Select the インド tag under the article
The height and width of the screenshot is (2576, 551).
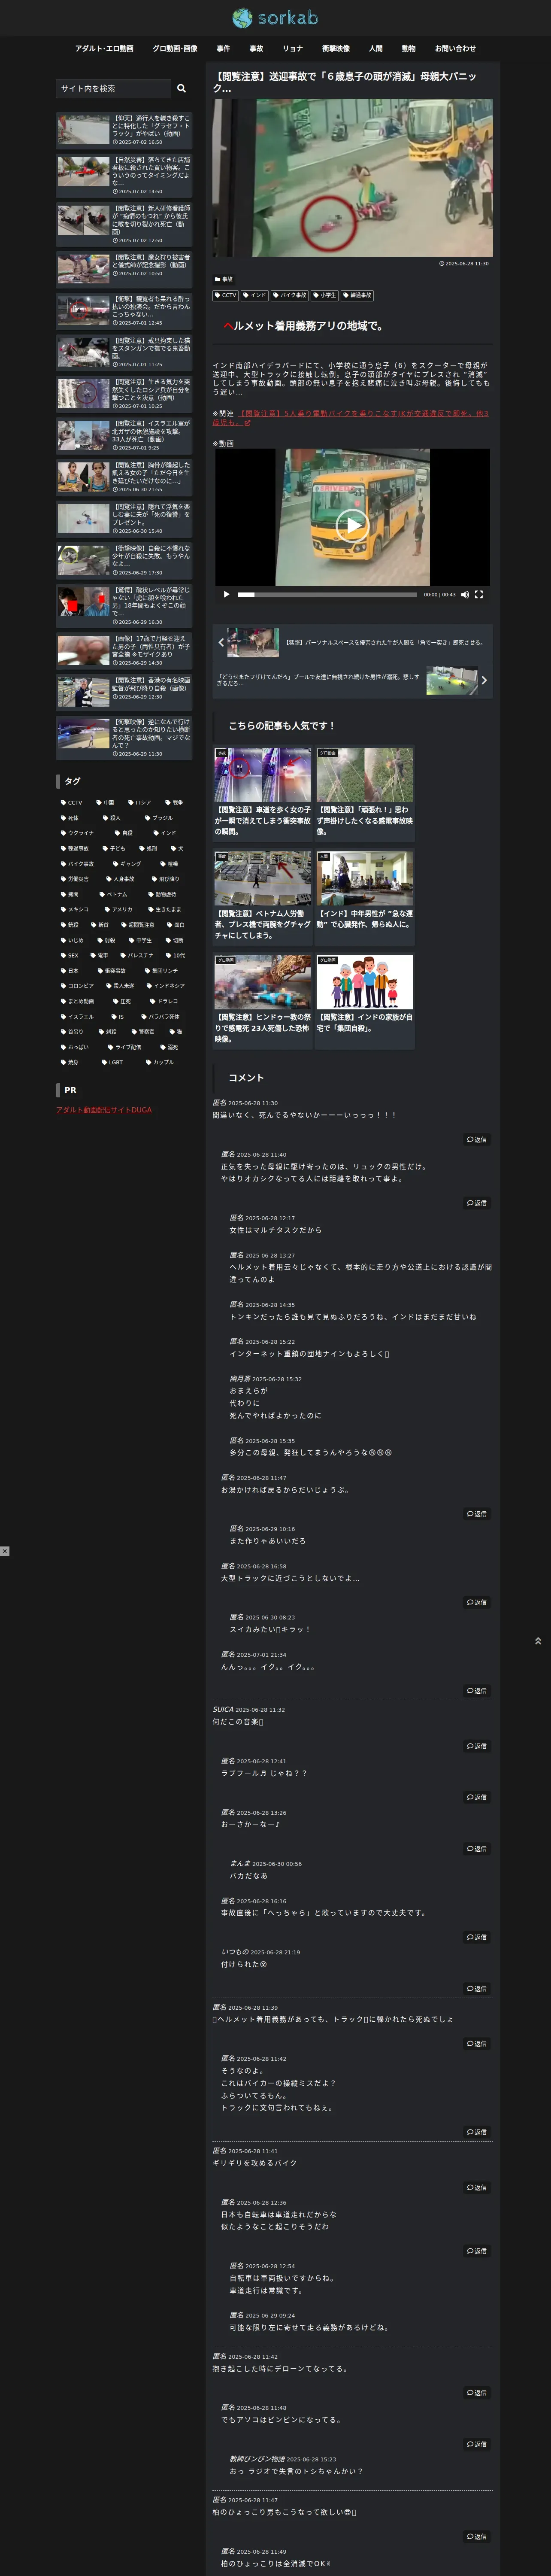point(255,295)
